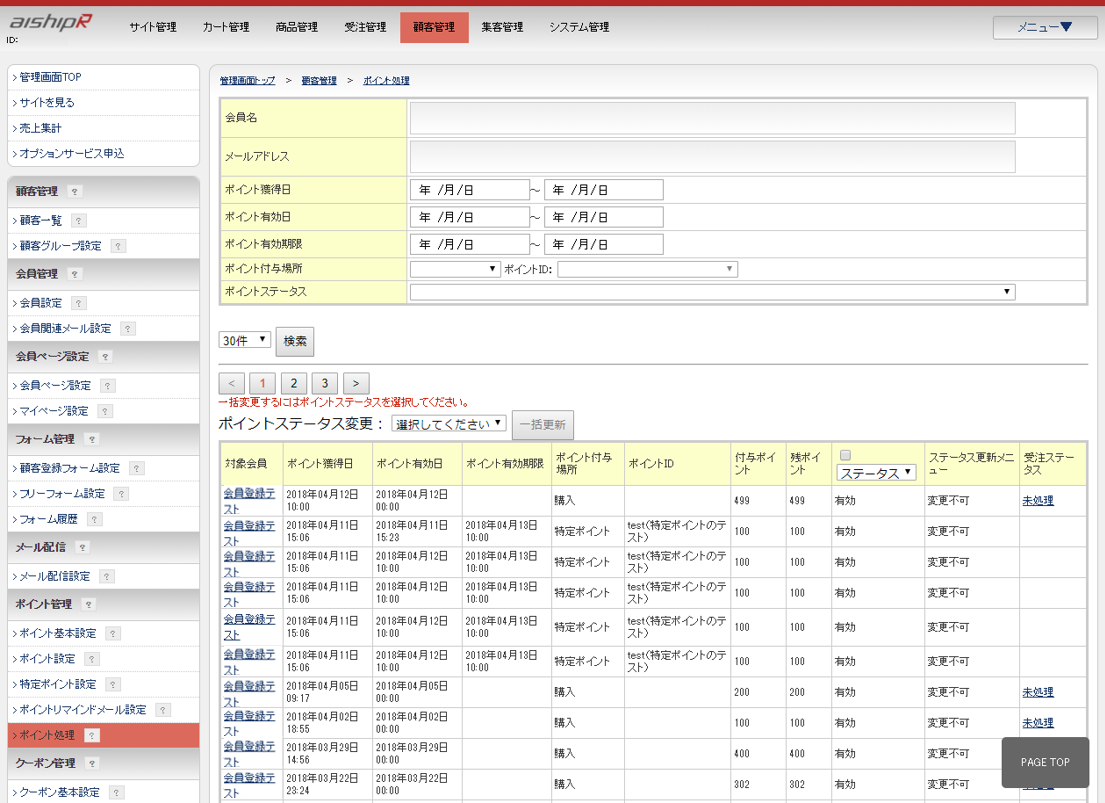Image resolution: width=1105 pixels, height=803 pixels.
Task: Click help icon beside 特定ポイント設定
Action: point(113,685)
